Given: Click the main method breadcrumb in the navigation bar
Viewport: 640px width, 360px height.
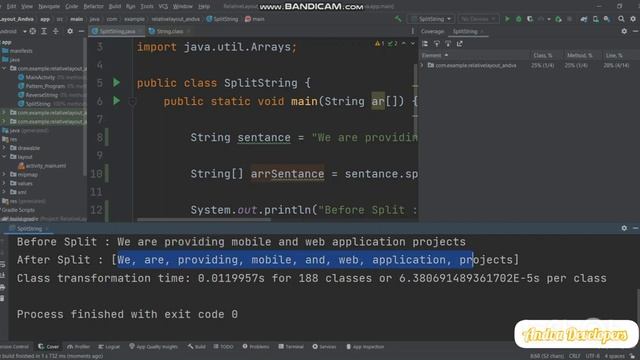Looking at the screenshot, I should (254, 19).
